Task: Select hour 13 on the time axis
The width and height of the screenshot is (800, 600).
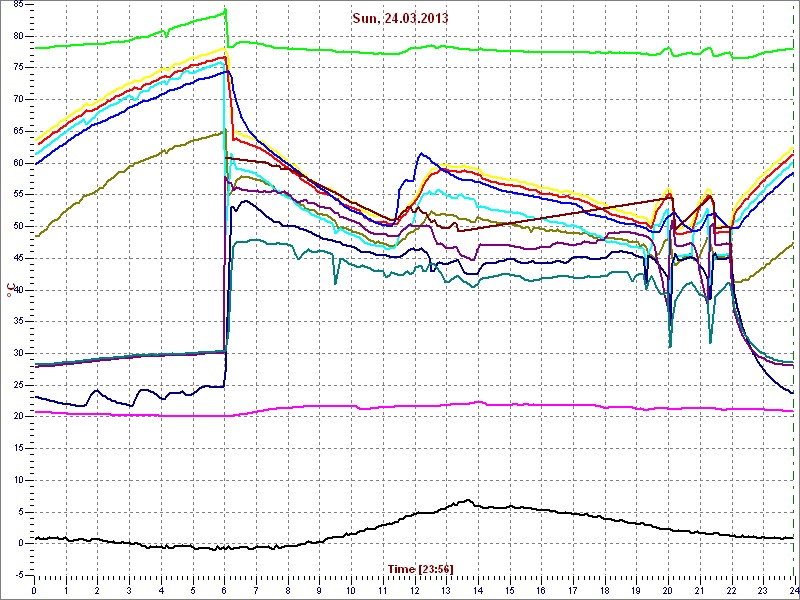Action: 446,589
